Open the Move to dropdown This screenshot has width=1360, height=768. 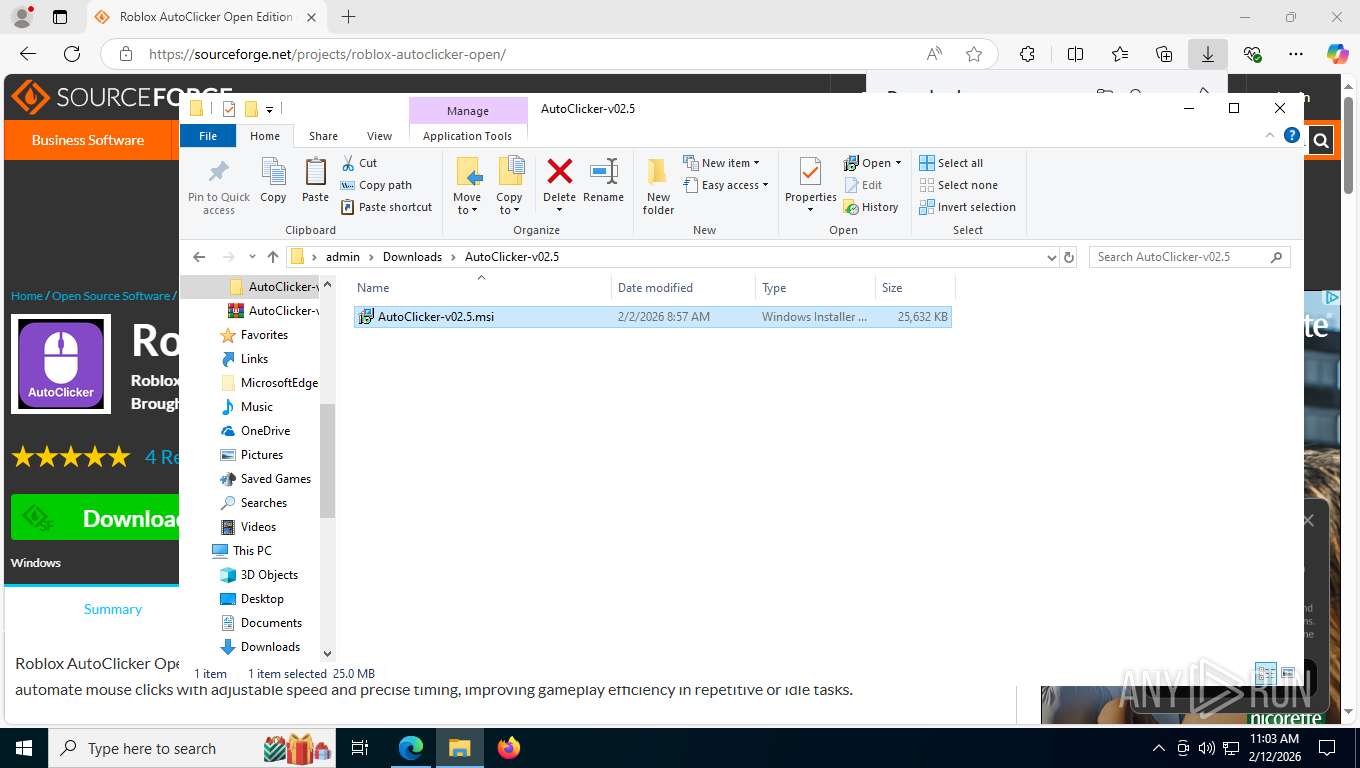[x=467, y=186]
